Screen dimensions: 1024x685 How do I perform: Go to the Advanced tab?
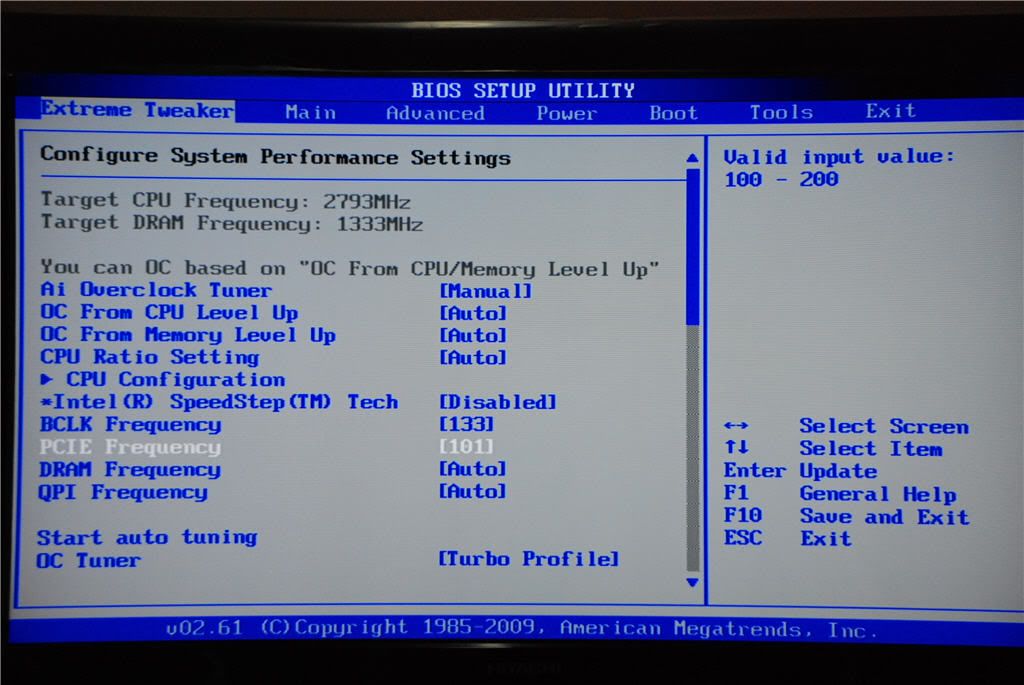[x=435, y=113]
